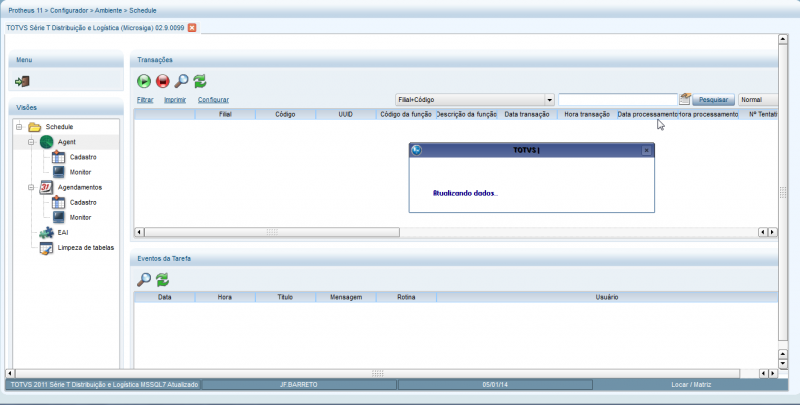Select Schedule in the tree
The image size is (800, 405).
coord(59,126)
